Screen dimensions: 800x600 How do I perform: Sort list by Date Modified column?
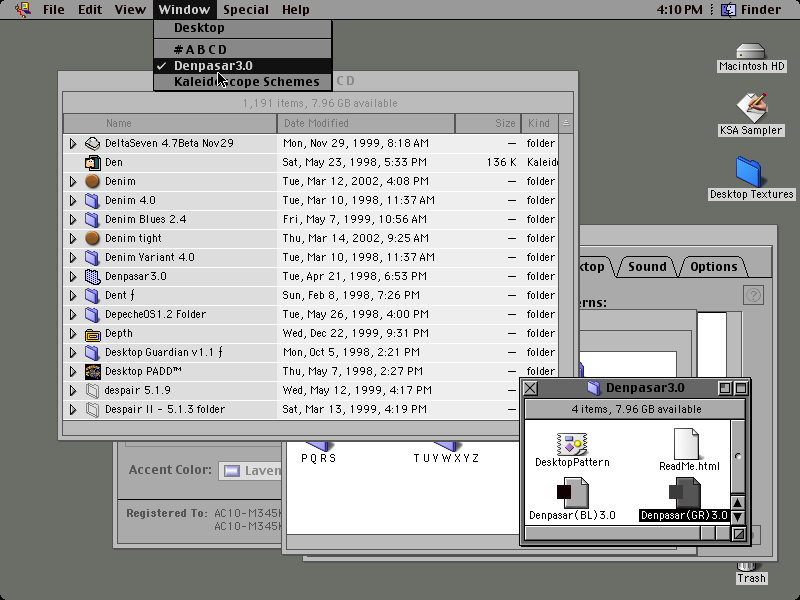coord(366,123)
